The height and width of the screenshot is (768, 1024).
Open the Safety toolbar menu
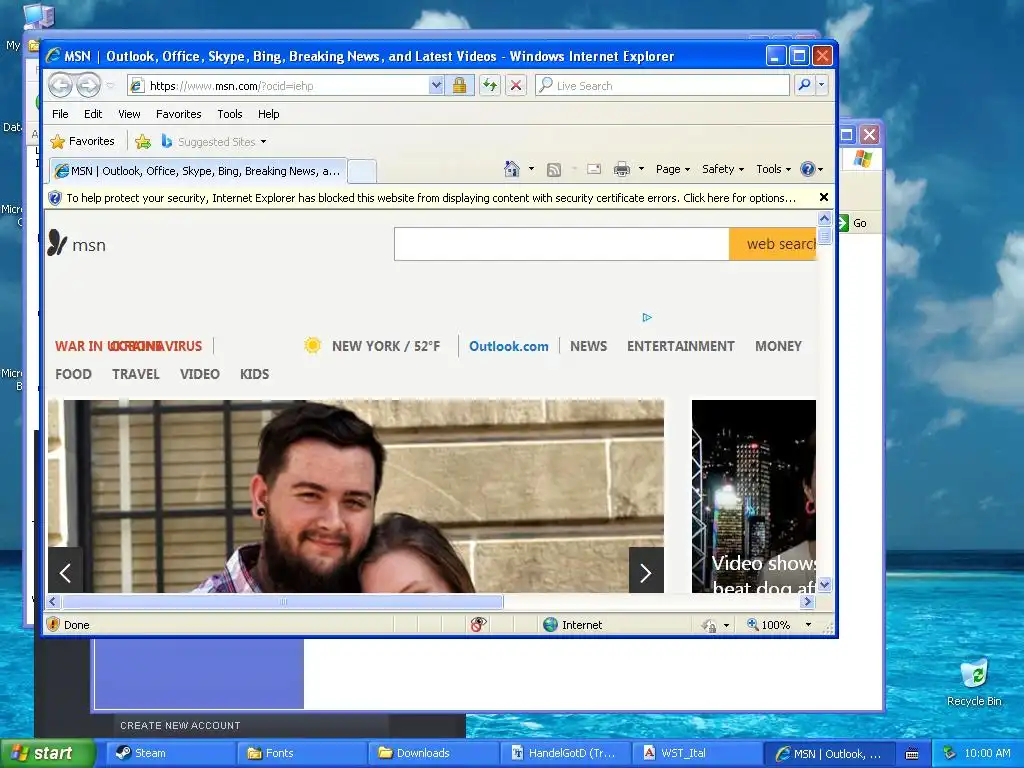point(722,169)
